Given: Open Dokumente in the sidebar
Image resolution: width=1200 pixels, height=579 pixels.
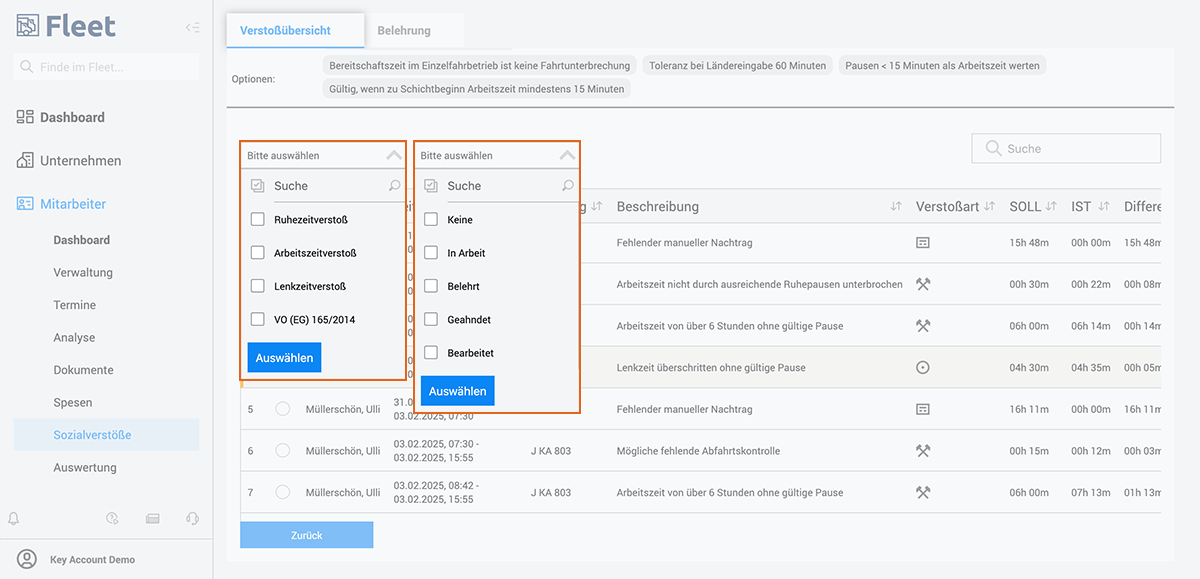Looking at the screenshot, I should point(84,370).
